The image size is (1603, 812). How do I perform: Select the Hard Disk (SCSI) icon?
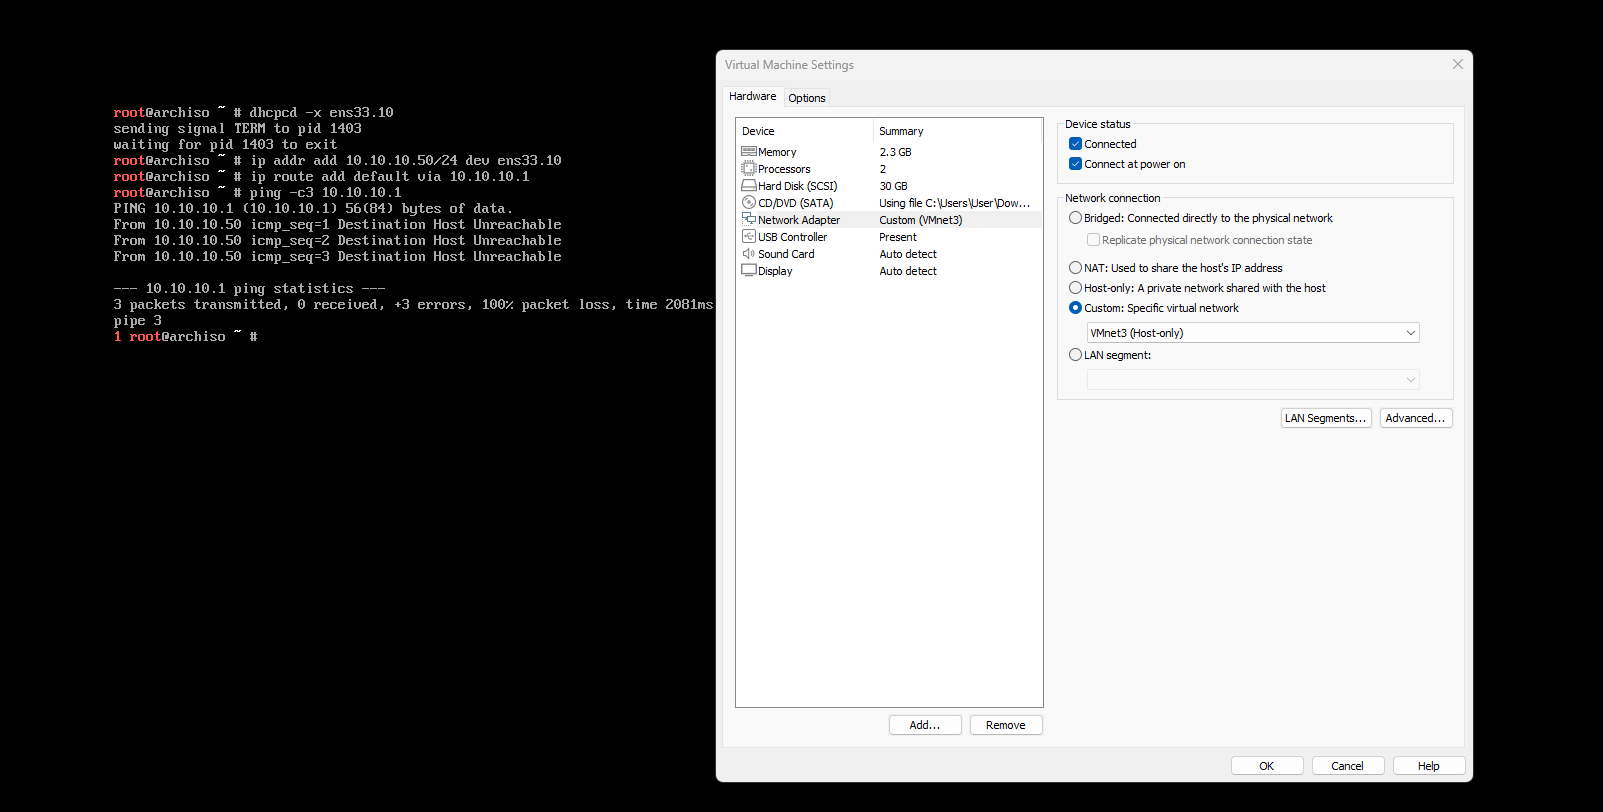point(748,186)
